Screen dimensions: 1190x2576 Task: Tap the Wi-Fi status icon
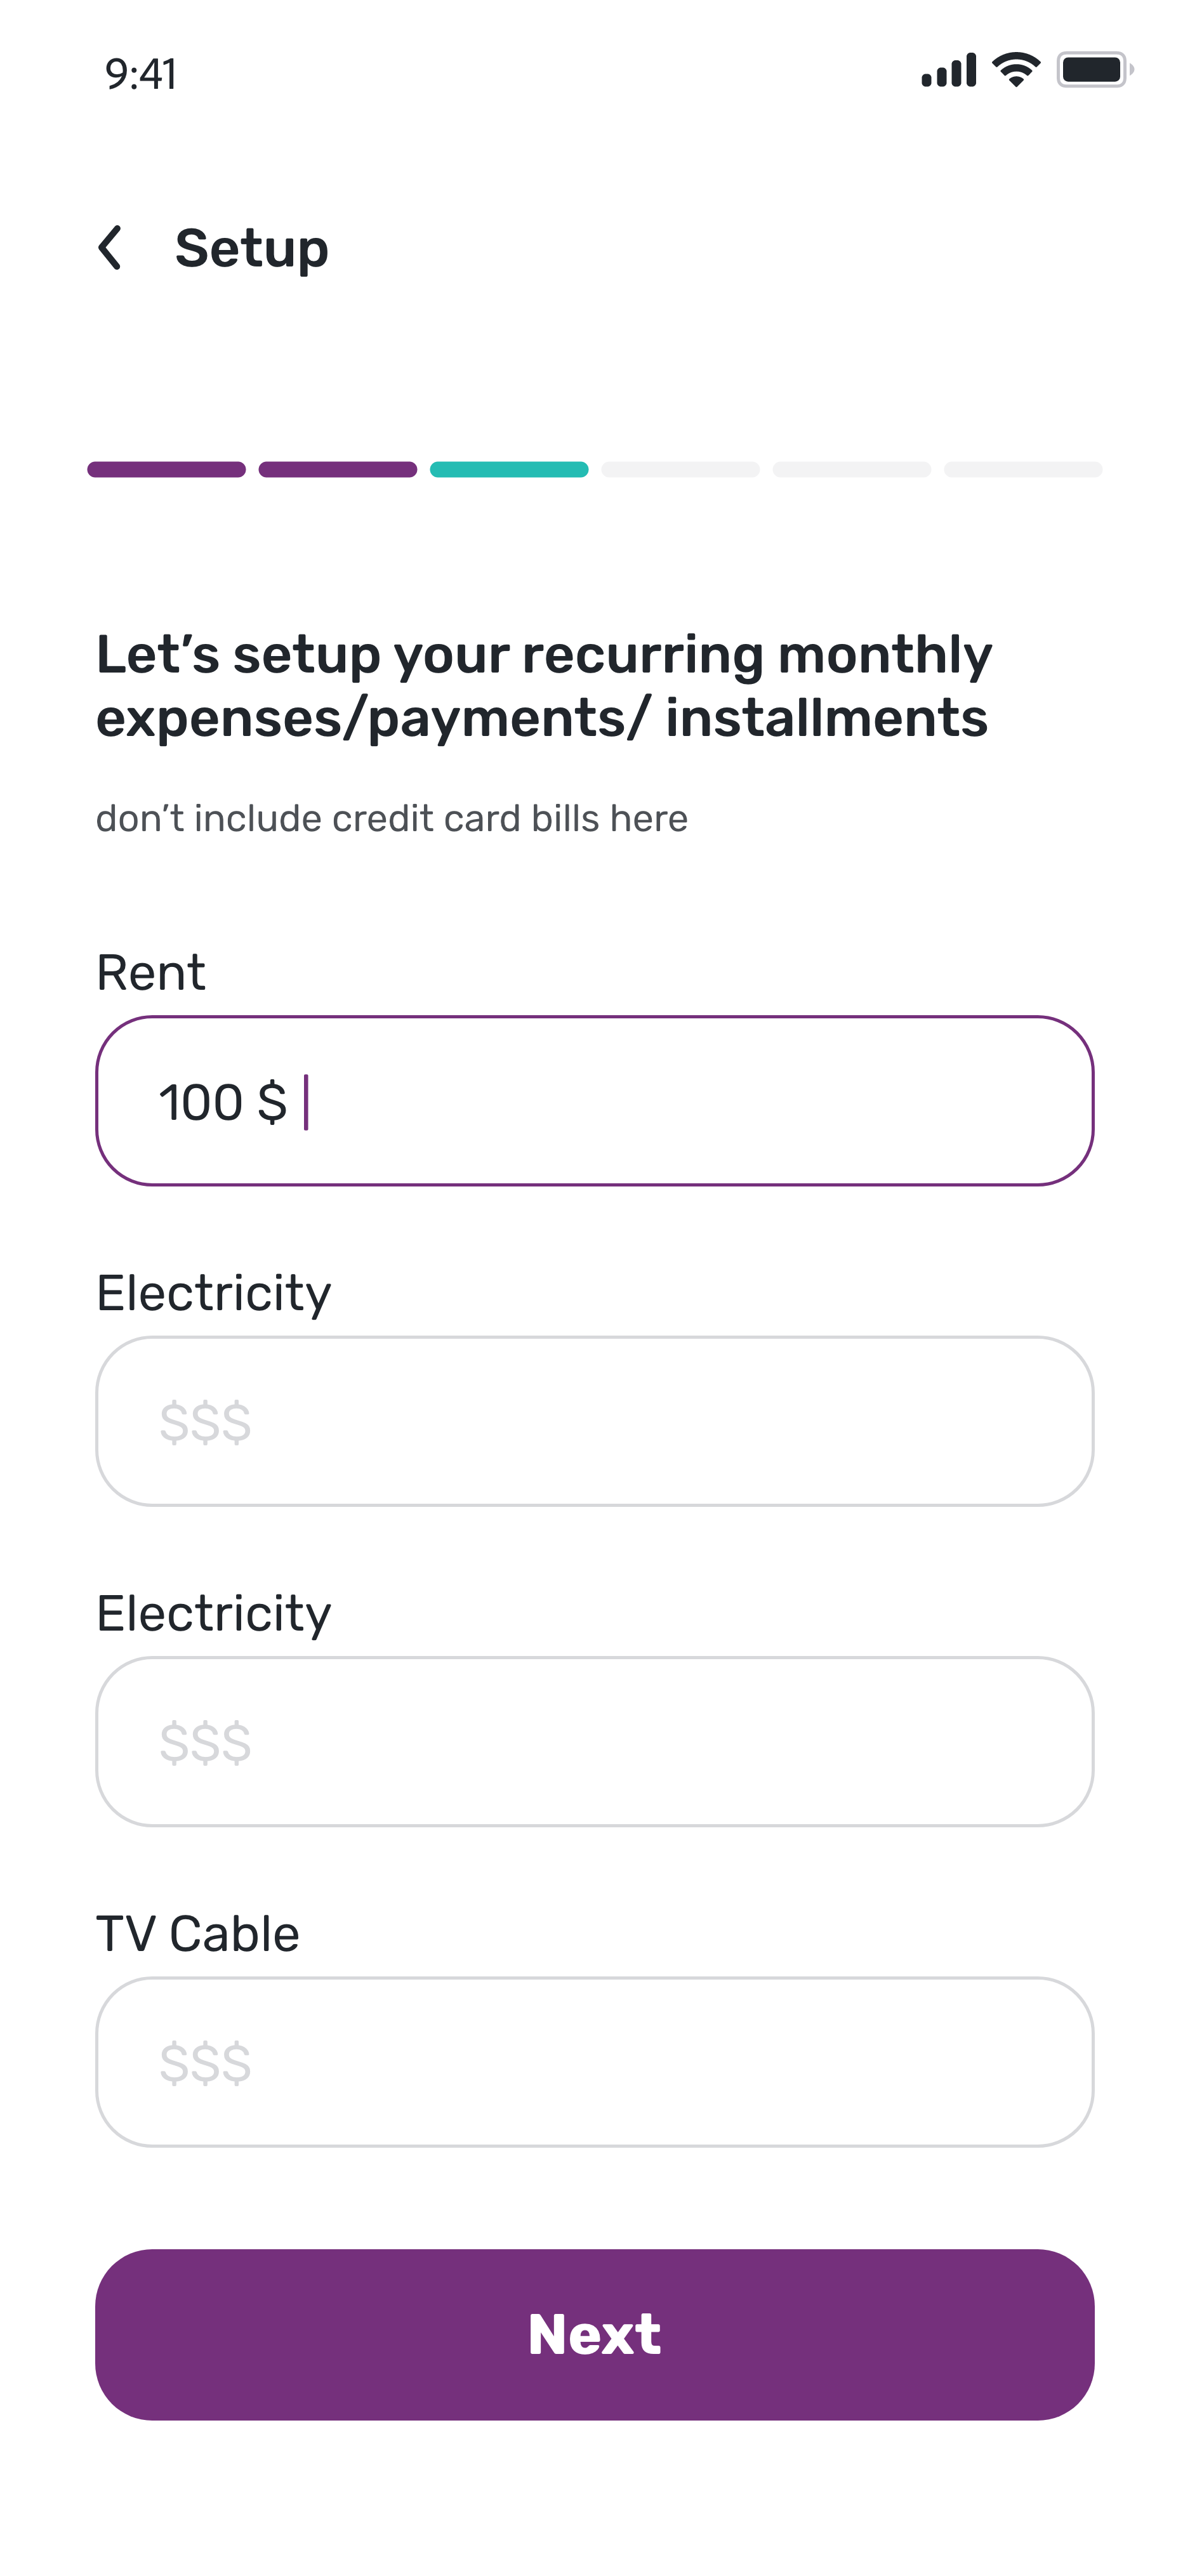(x=1016, y=70)
